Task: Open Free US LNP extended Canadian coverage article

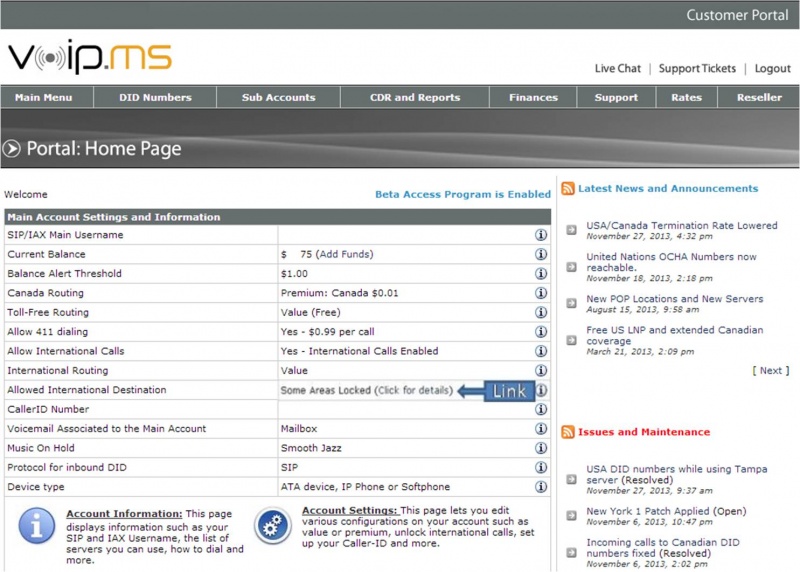Action: [674, 335]
